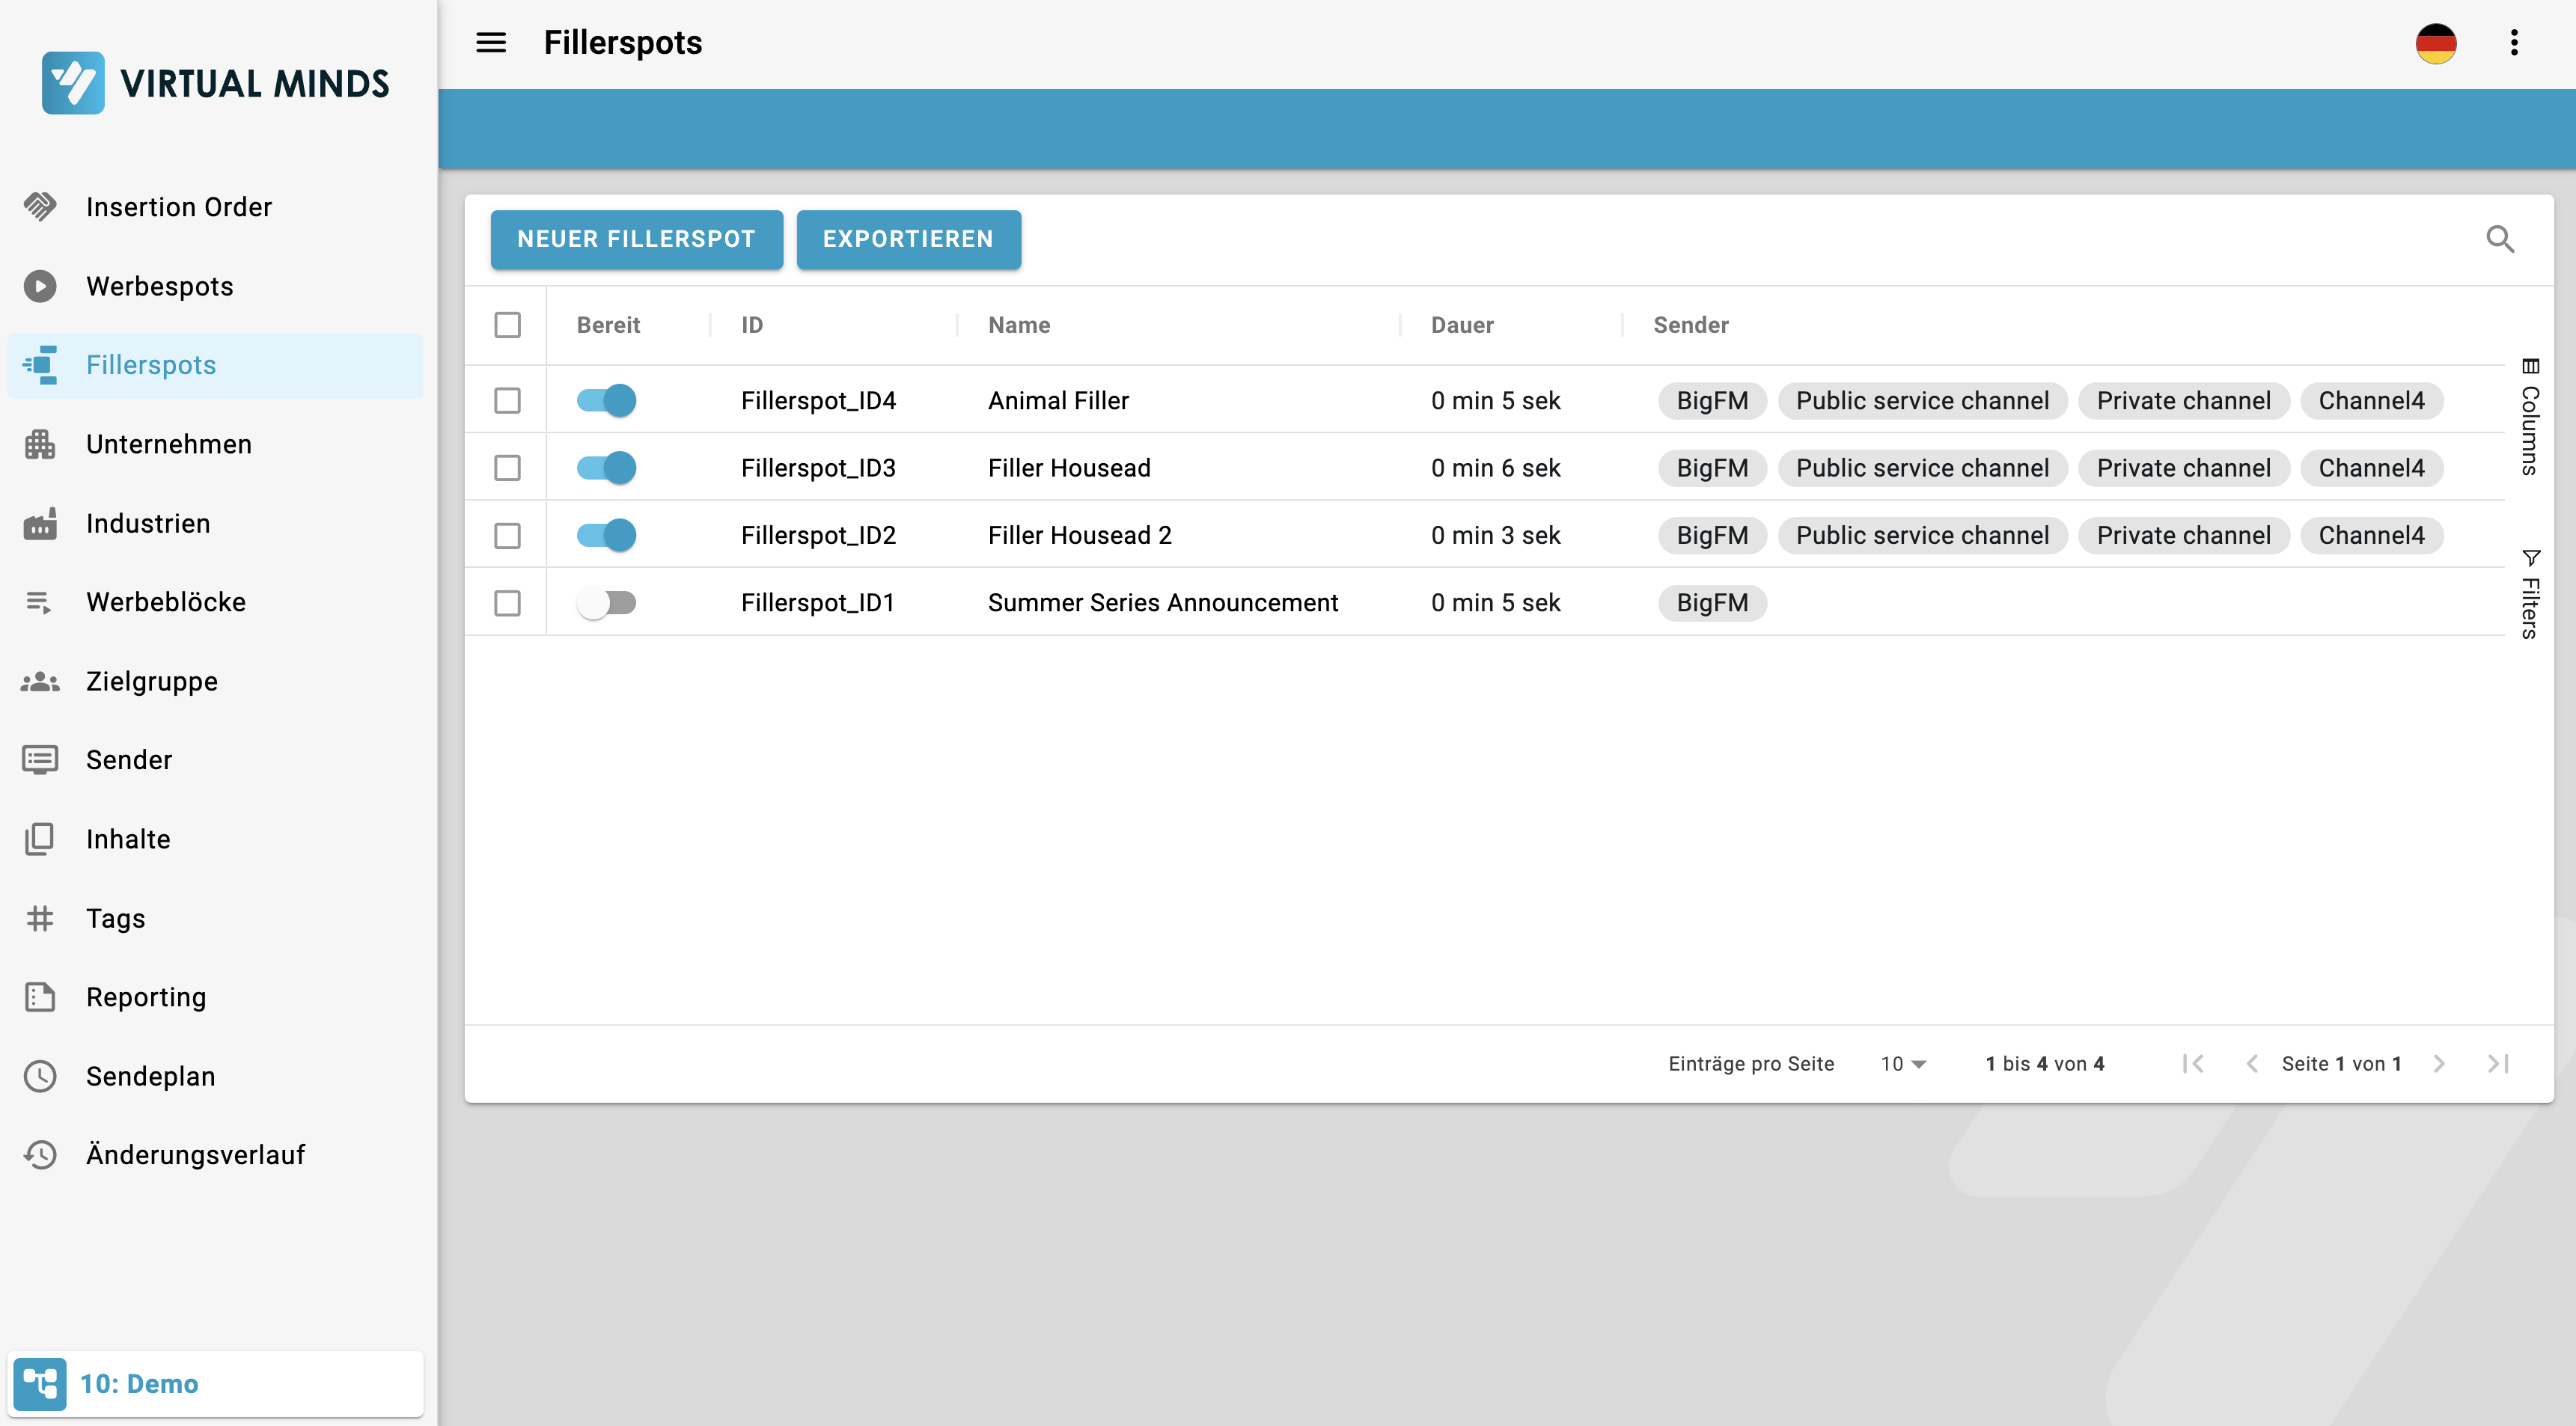Go to next page arrow
Screen dimensions: 2576x1426
coord(2438,1064)
